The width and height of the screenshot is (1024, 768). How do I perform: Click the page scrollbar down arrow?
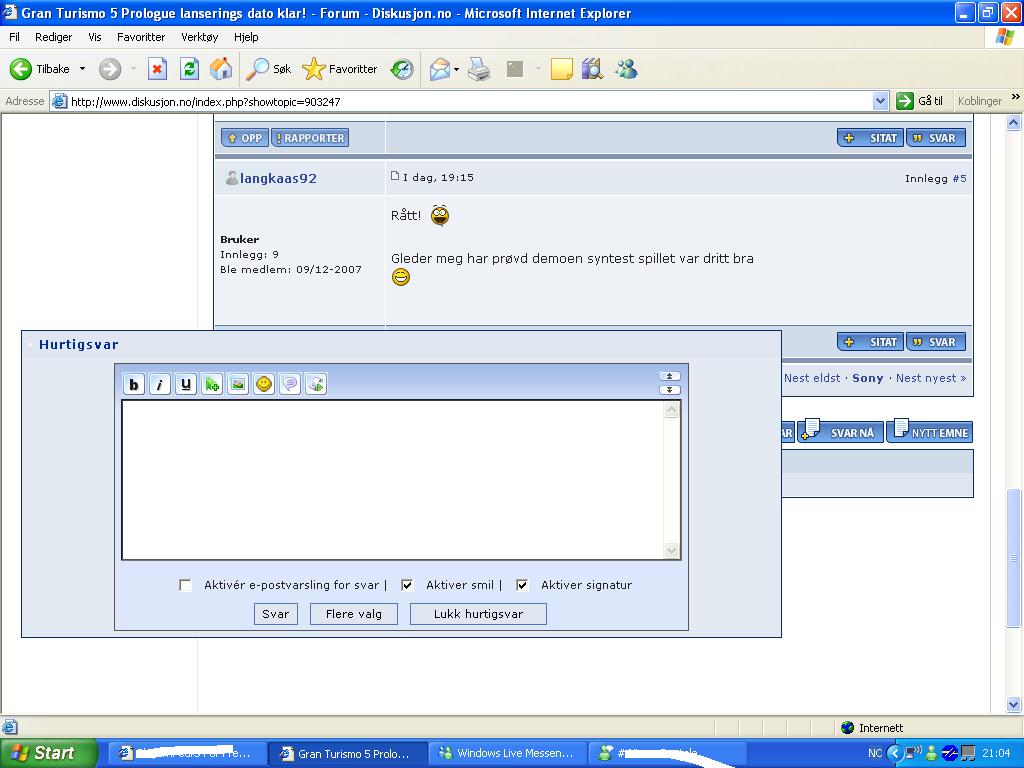tap(1014, 704)
